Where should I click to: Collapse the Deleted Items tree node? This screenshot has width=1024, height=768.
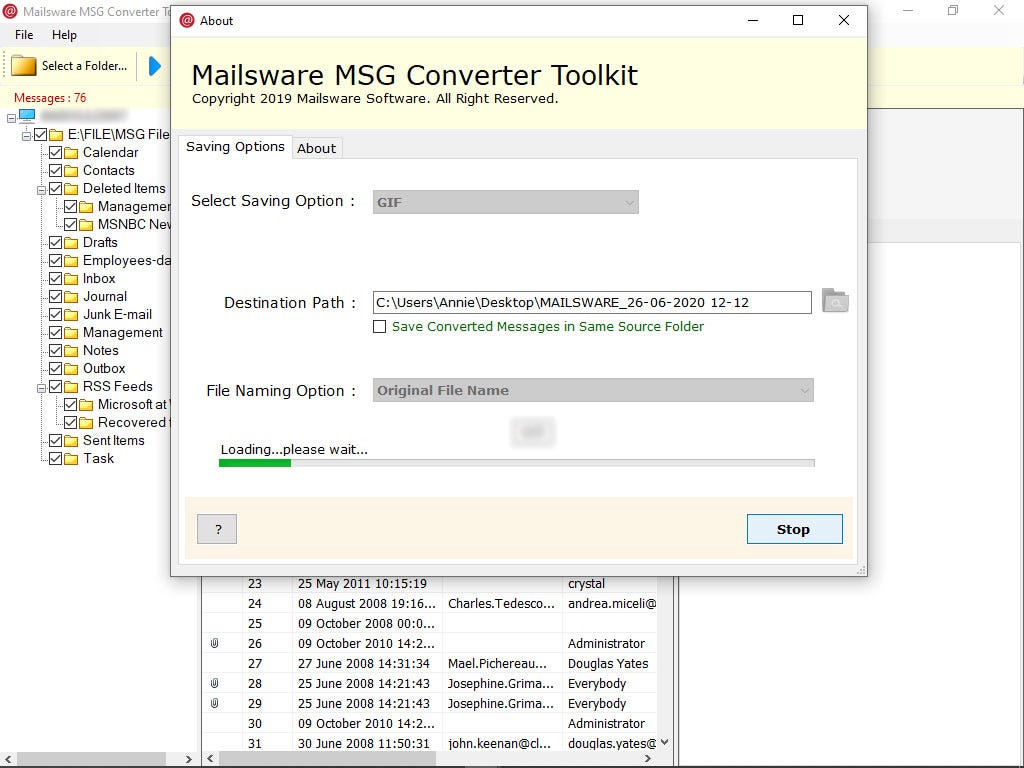pos(41,190)
